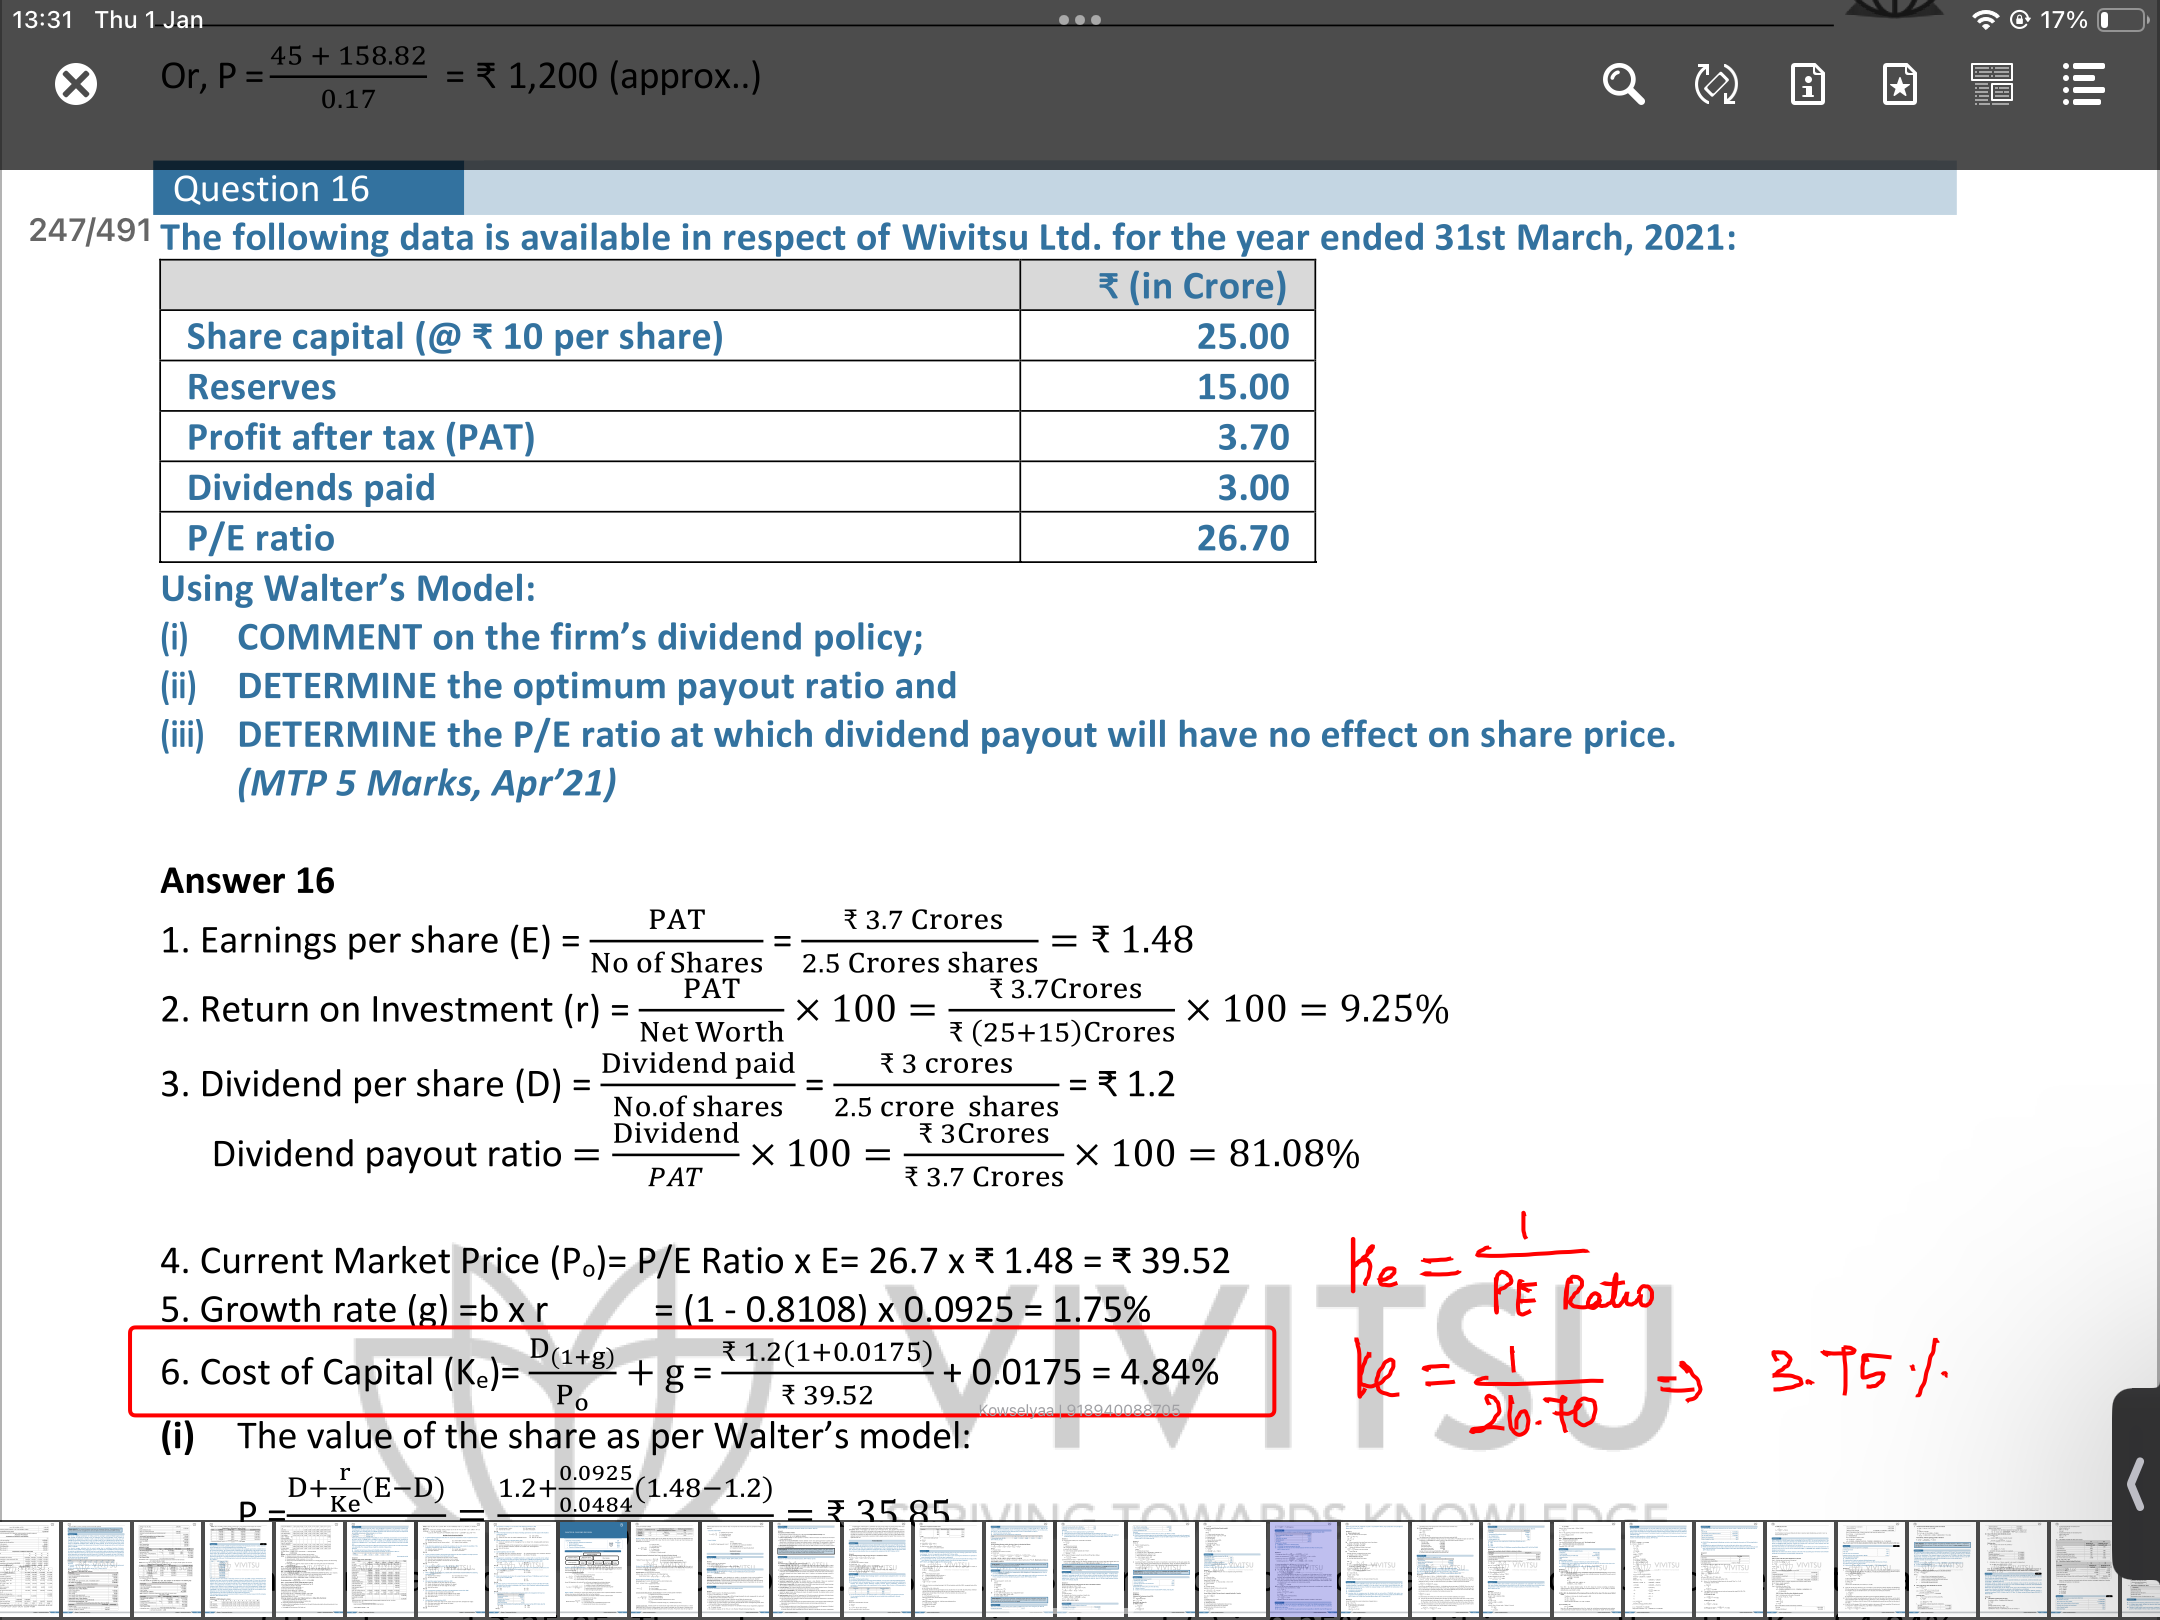Image resolution: width=2160 pixels, height=1620 pixels.
Task: Bookmark this page with the star icon
Action: (x=1899, y=84)
